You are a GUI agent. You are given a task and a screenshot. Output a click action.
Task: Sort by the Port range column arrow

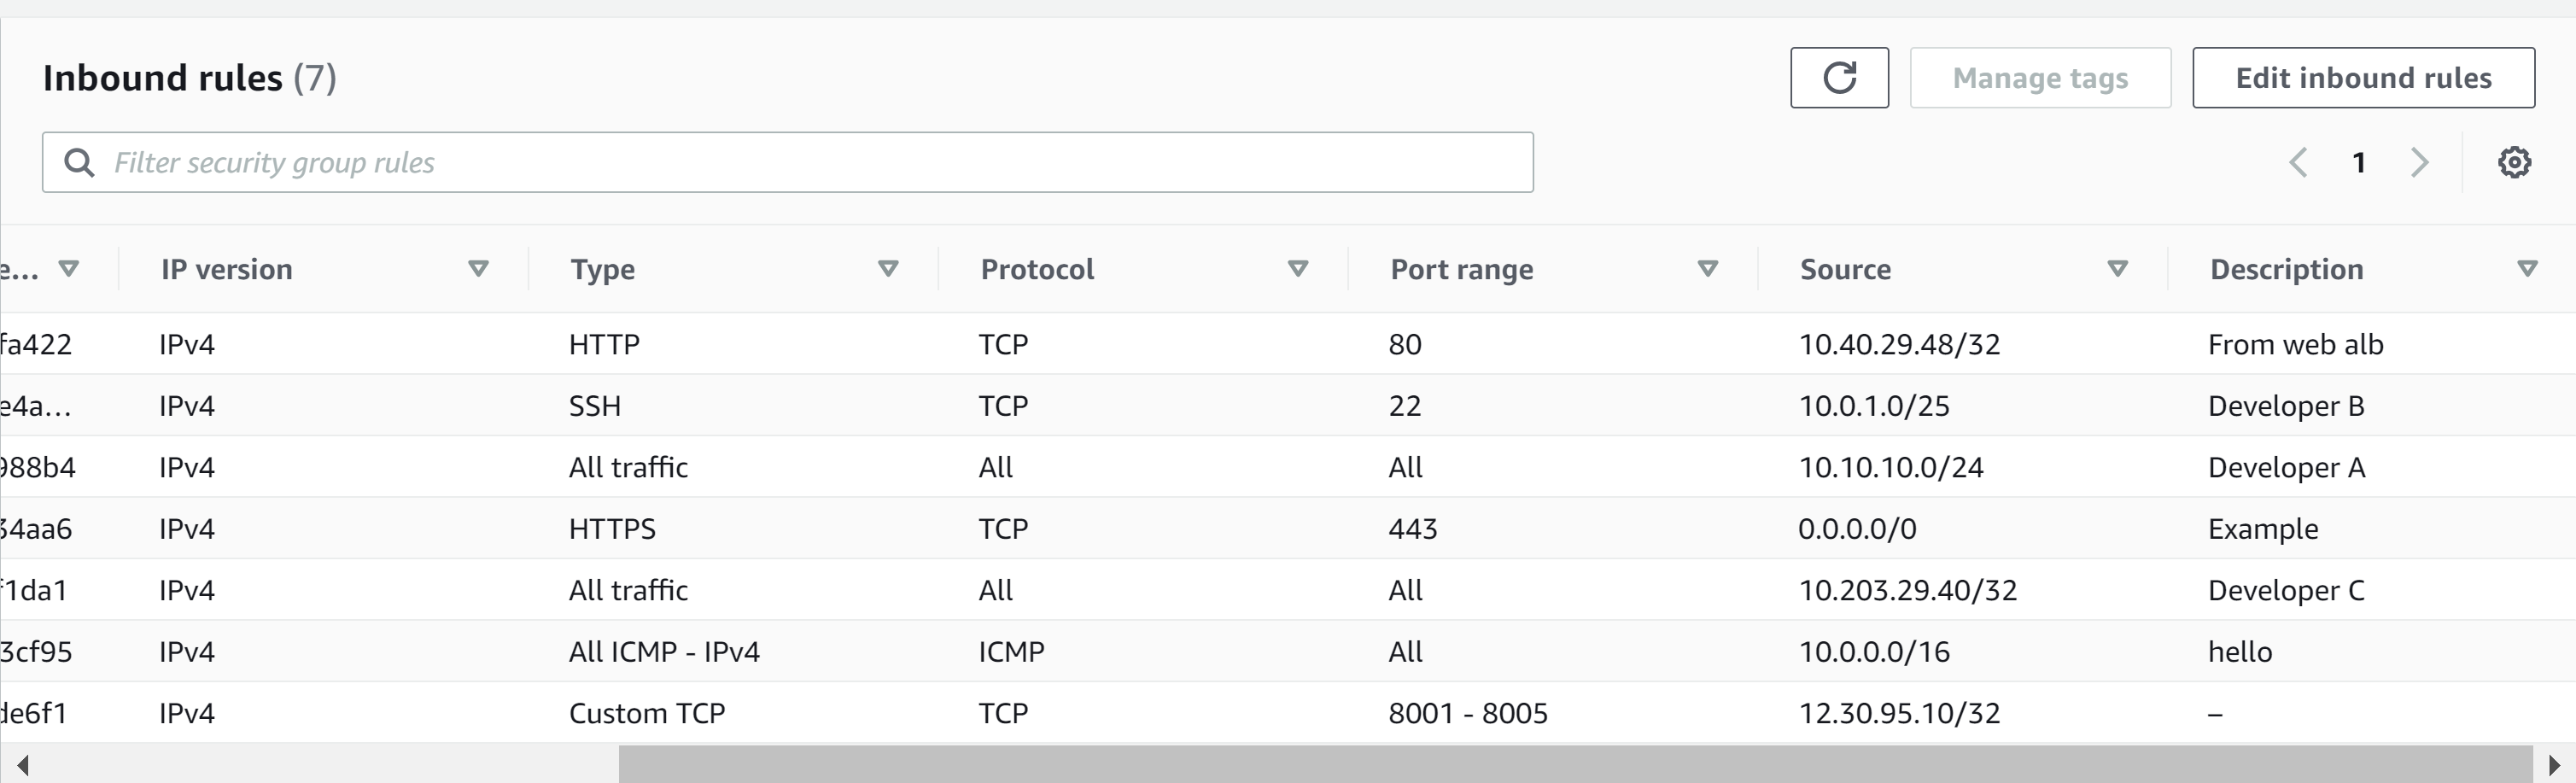1708,268
